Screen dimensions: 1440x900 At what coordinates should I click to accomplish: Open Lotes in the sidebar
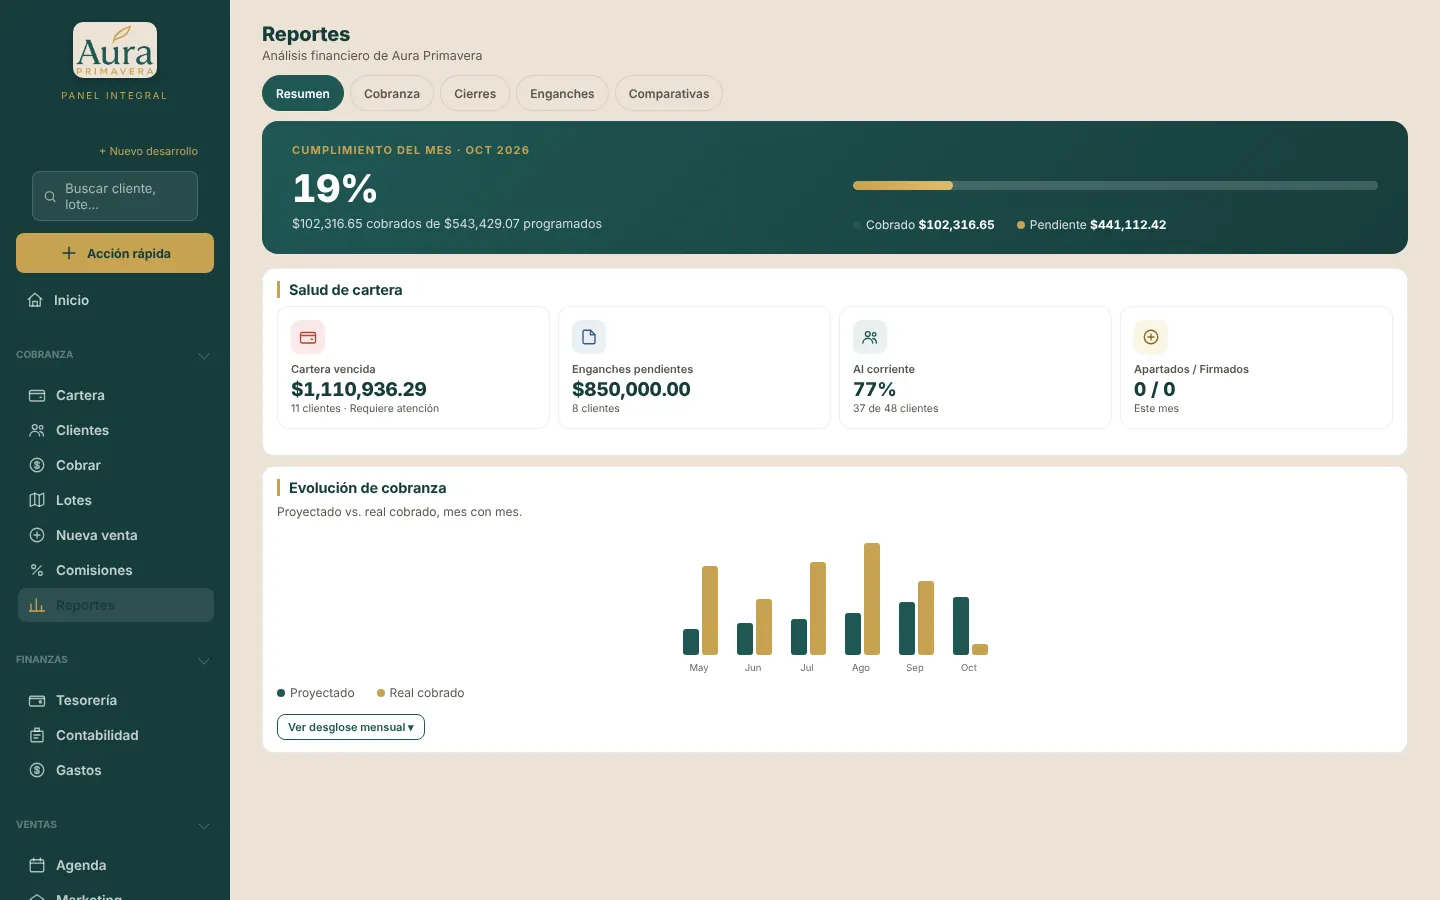tap(115, 500)
